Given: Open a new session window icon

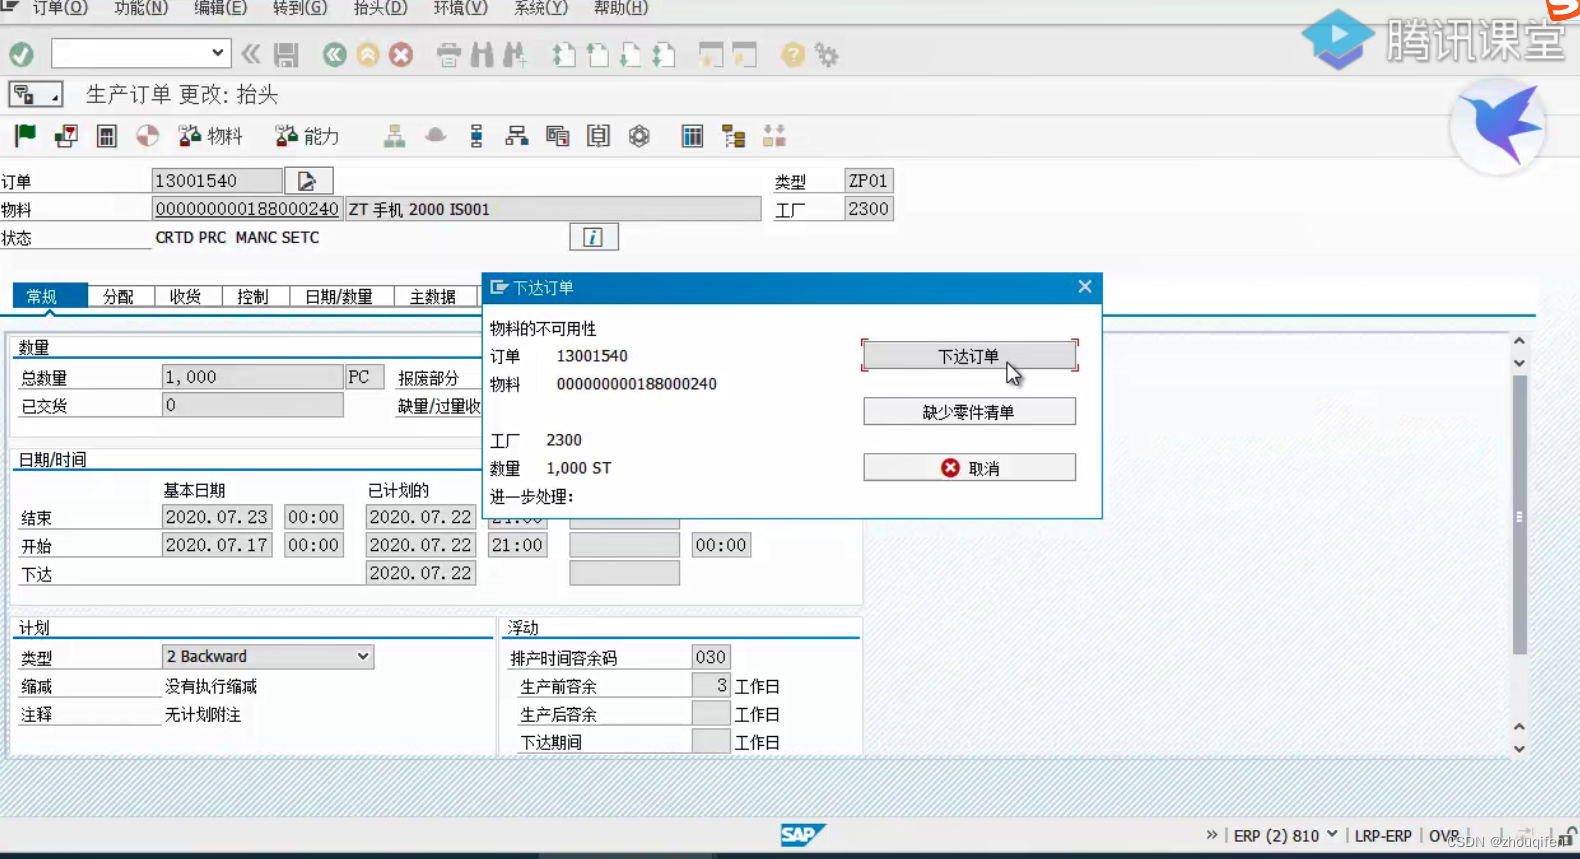Looking at the screenshot, I should click(711, 54).
